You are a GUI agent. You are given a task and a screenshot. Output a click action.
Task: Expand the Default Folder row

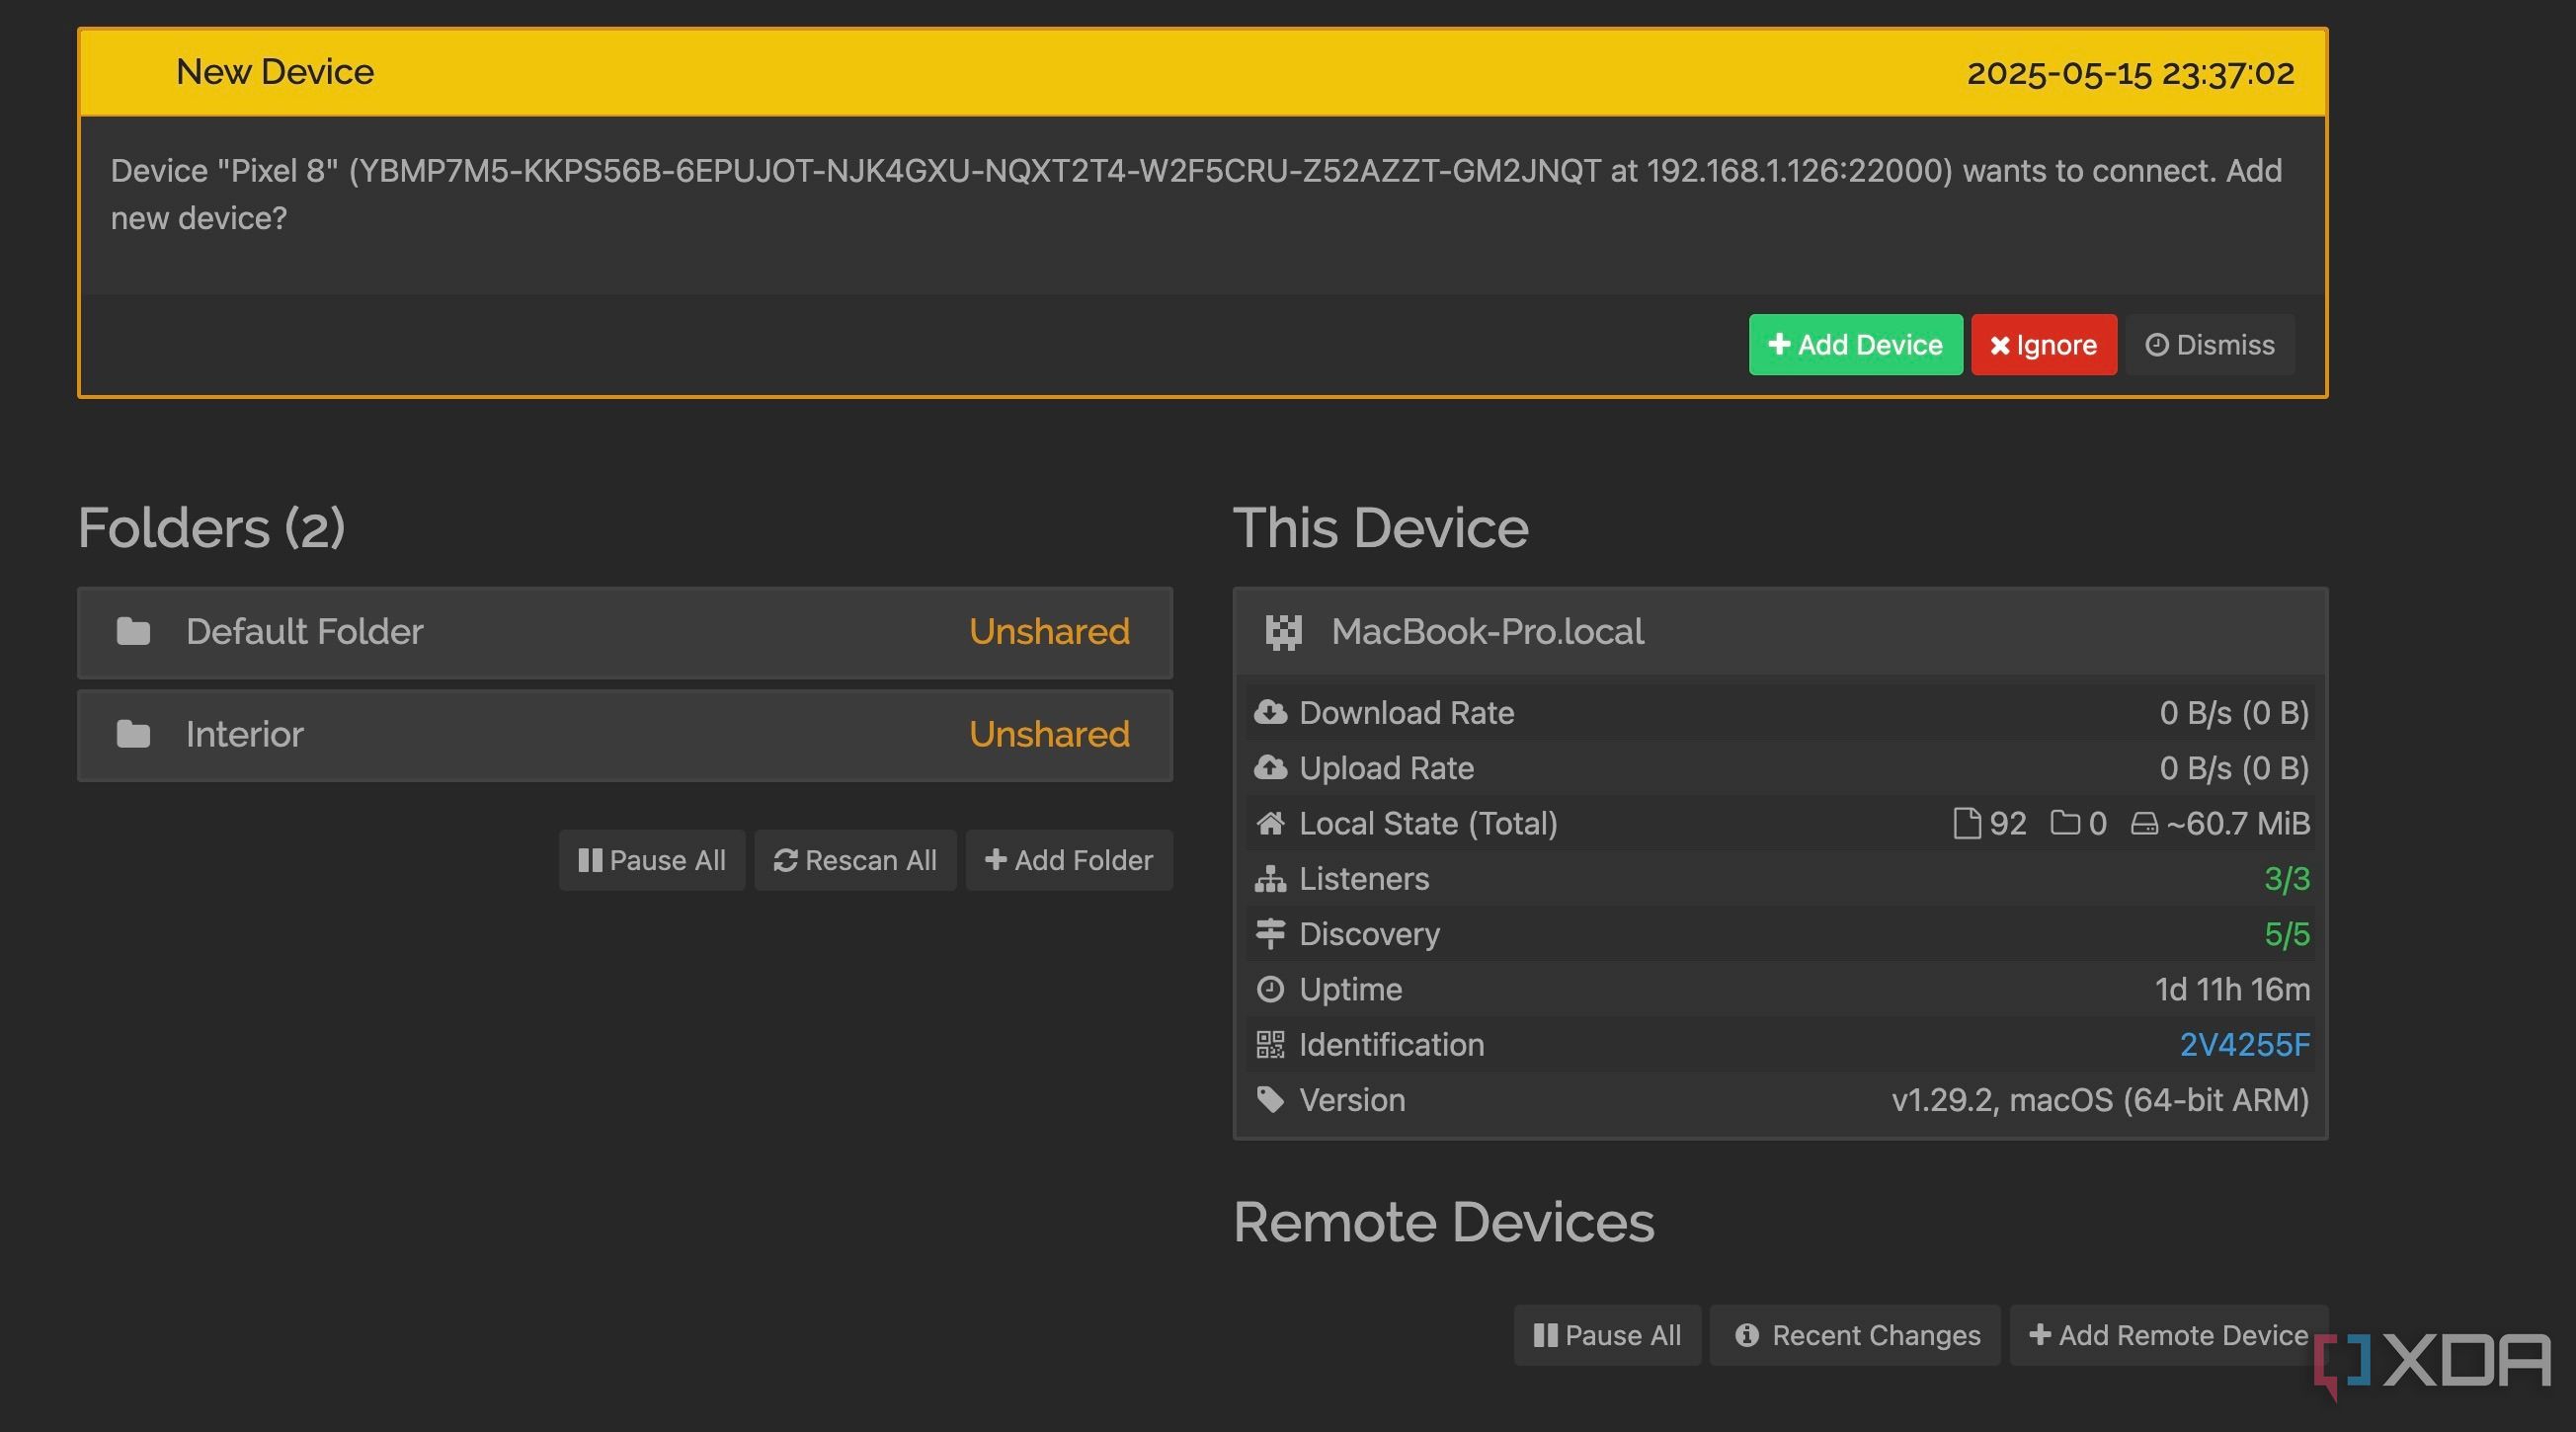(x=625, y=632)
